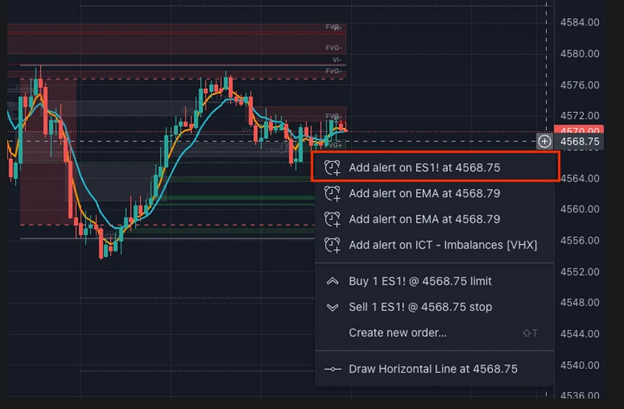Choose Sell 1 ES1! @ 4568.75 stop
The width and height of the screenshot is (624, 409).
[435, 307]
